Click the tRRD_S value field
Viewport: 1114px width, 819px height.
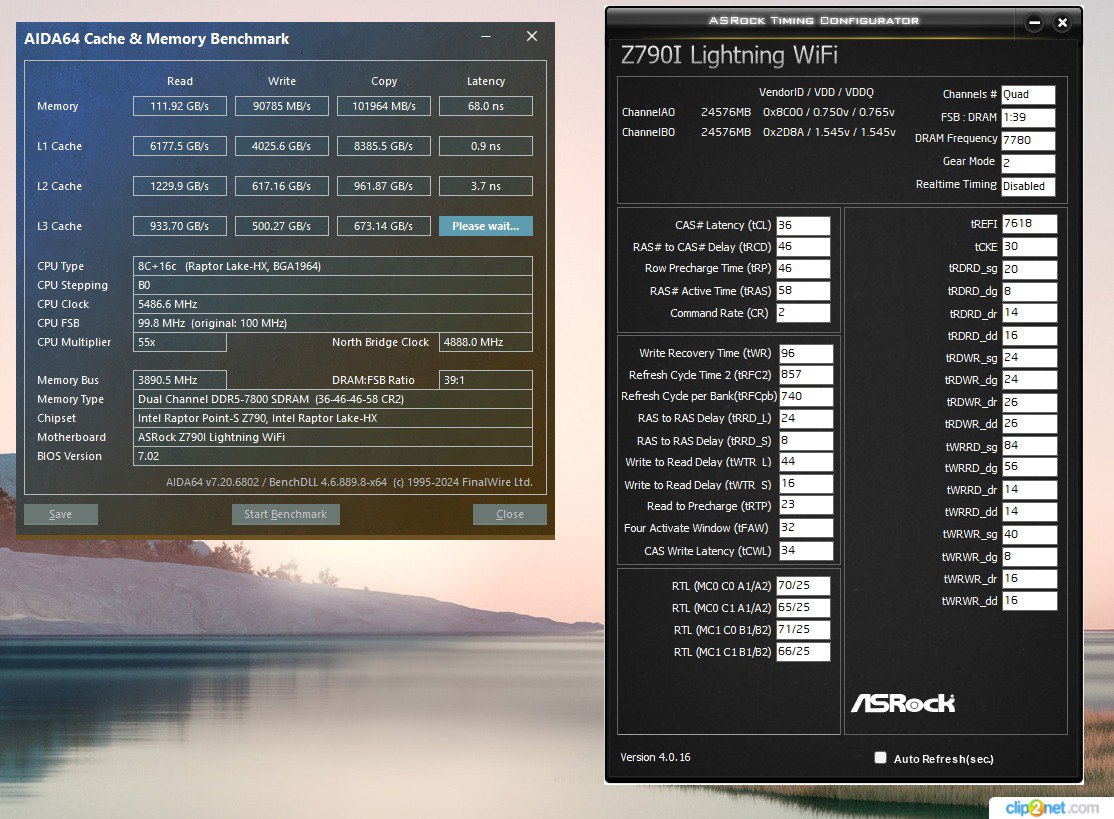806,440
